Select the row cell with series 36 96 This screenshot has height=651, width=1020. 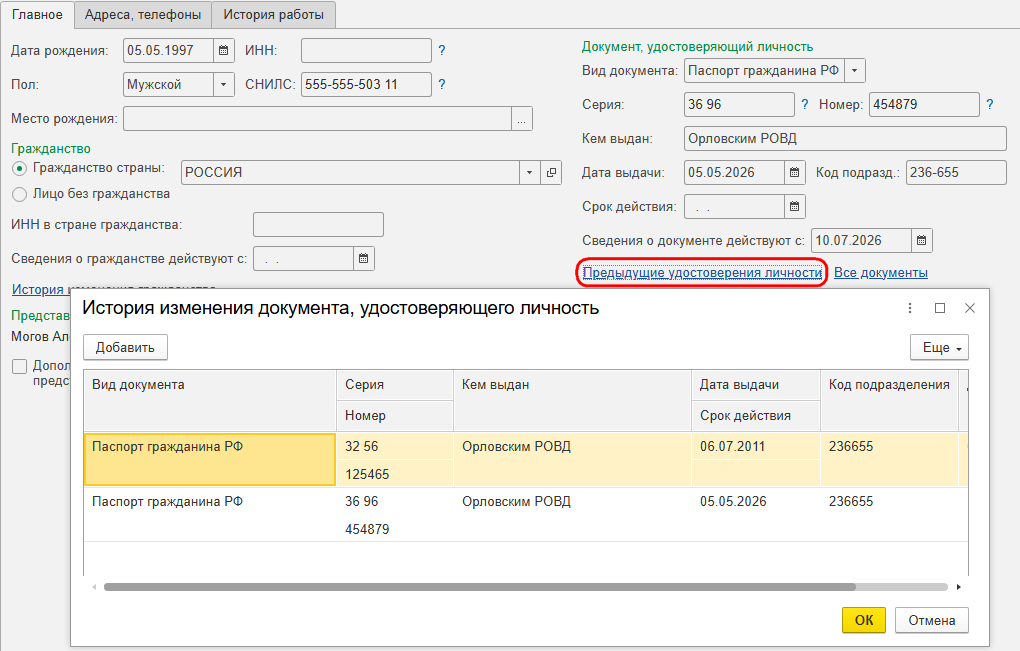(395, 501)
